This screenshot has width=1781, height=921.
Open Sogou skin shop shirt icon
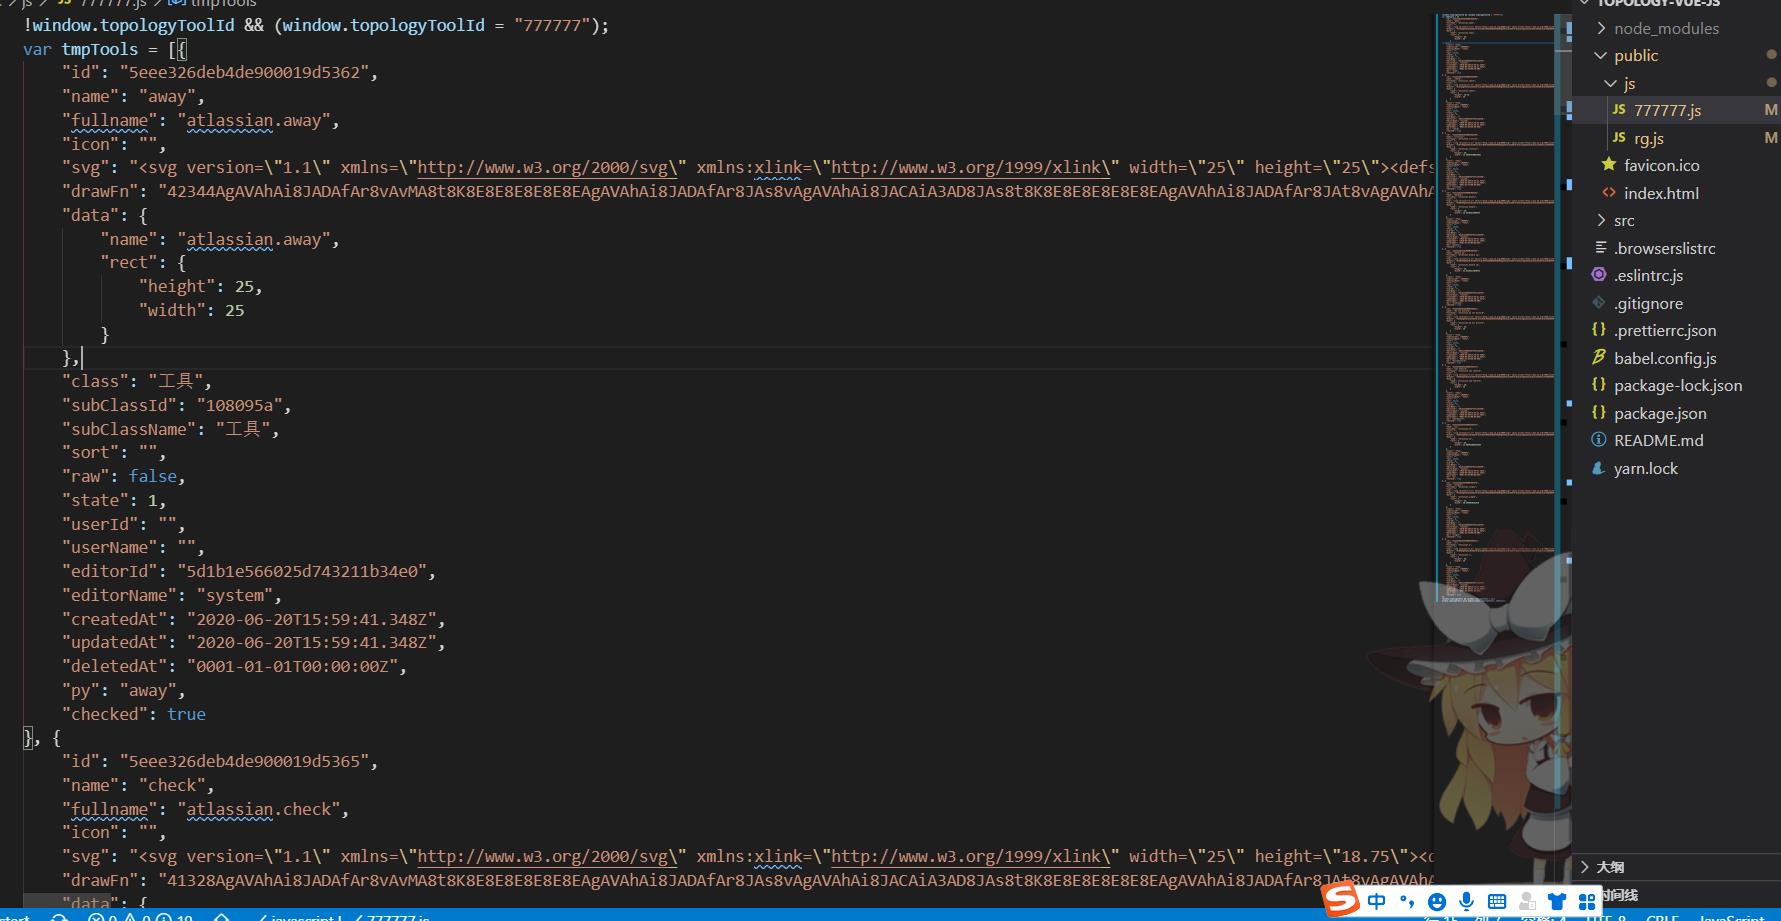(1557, 902)
